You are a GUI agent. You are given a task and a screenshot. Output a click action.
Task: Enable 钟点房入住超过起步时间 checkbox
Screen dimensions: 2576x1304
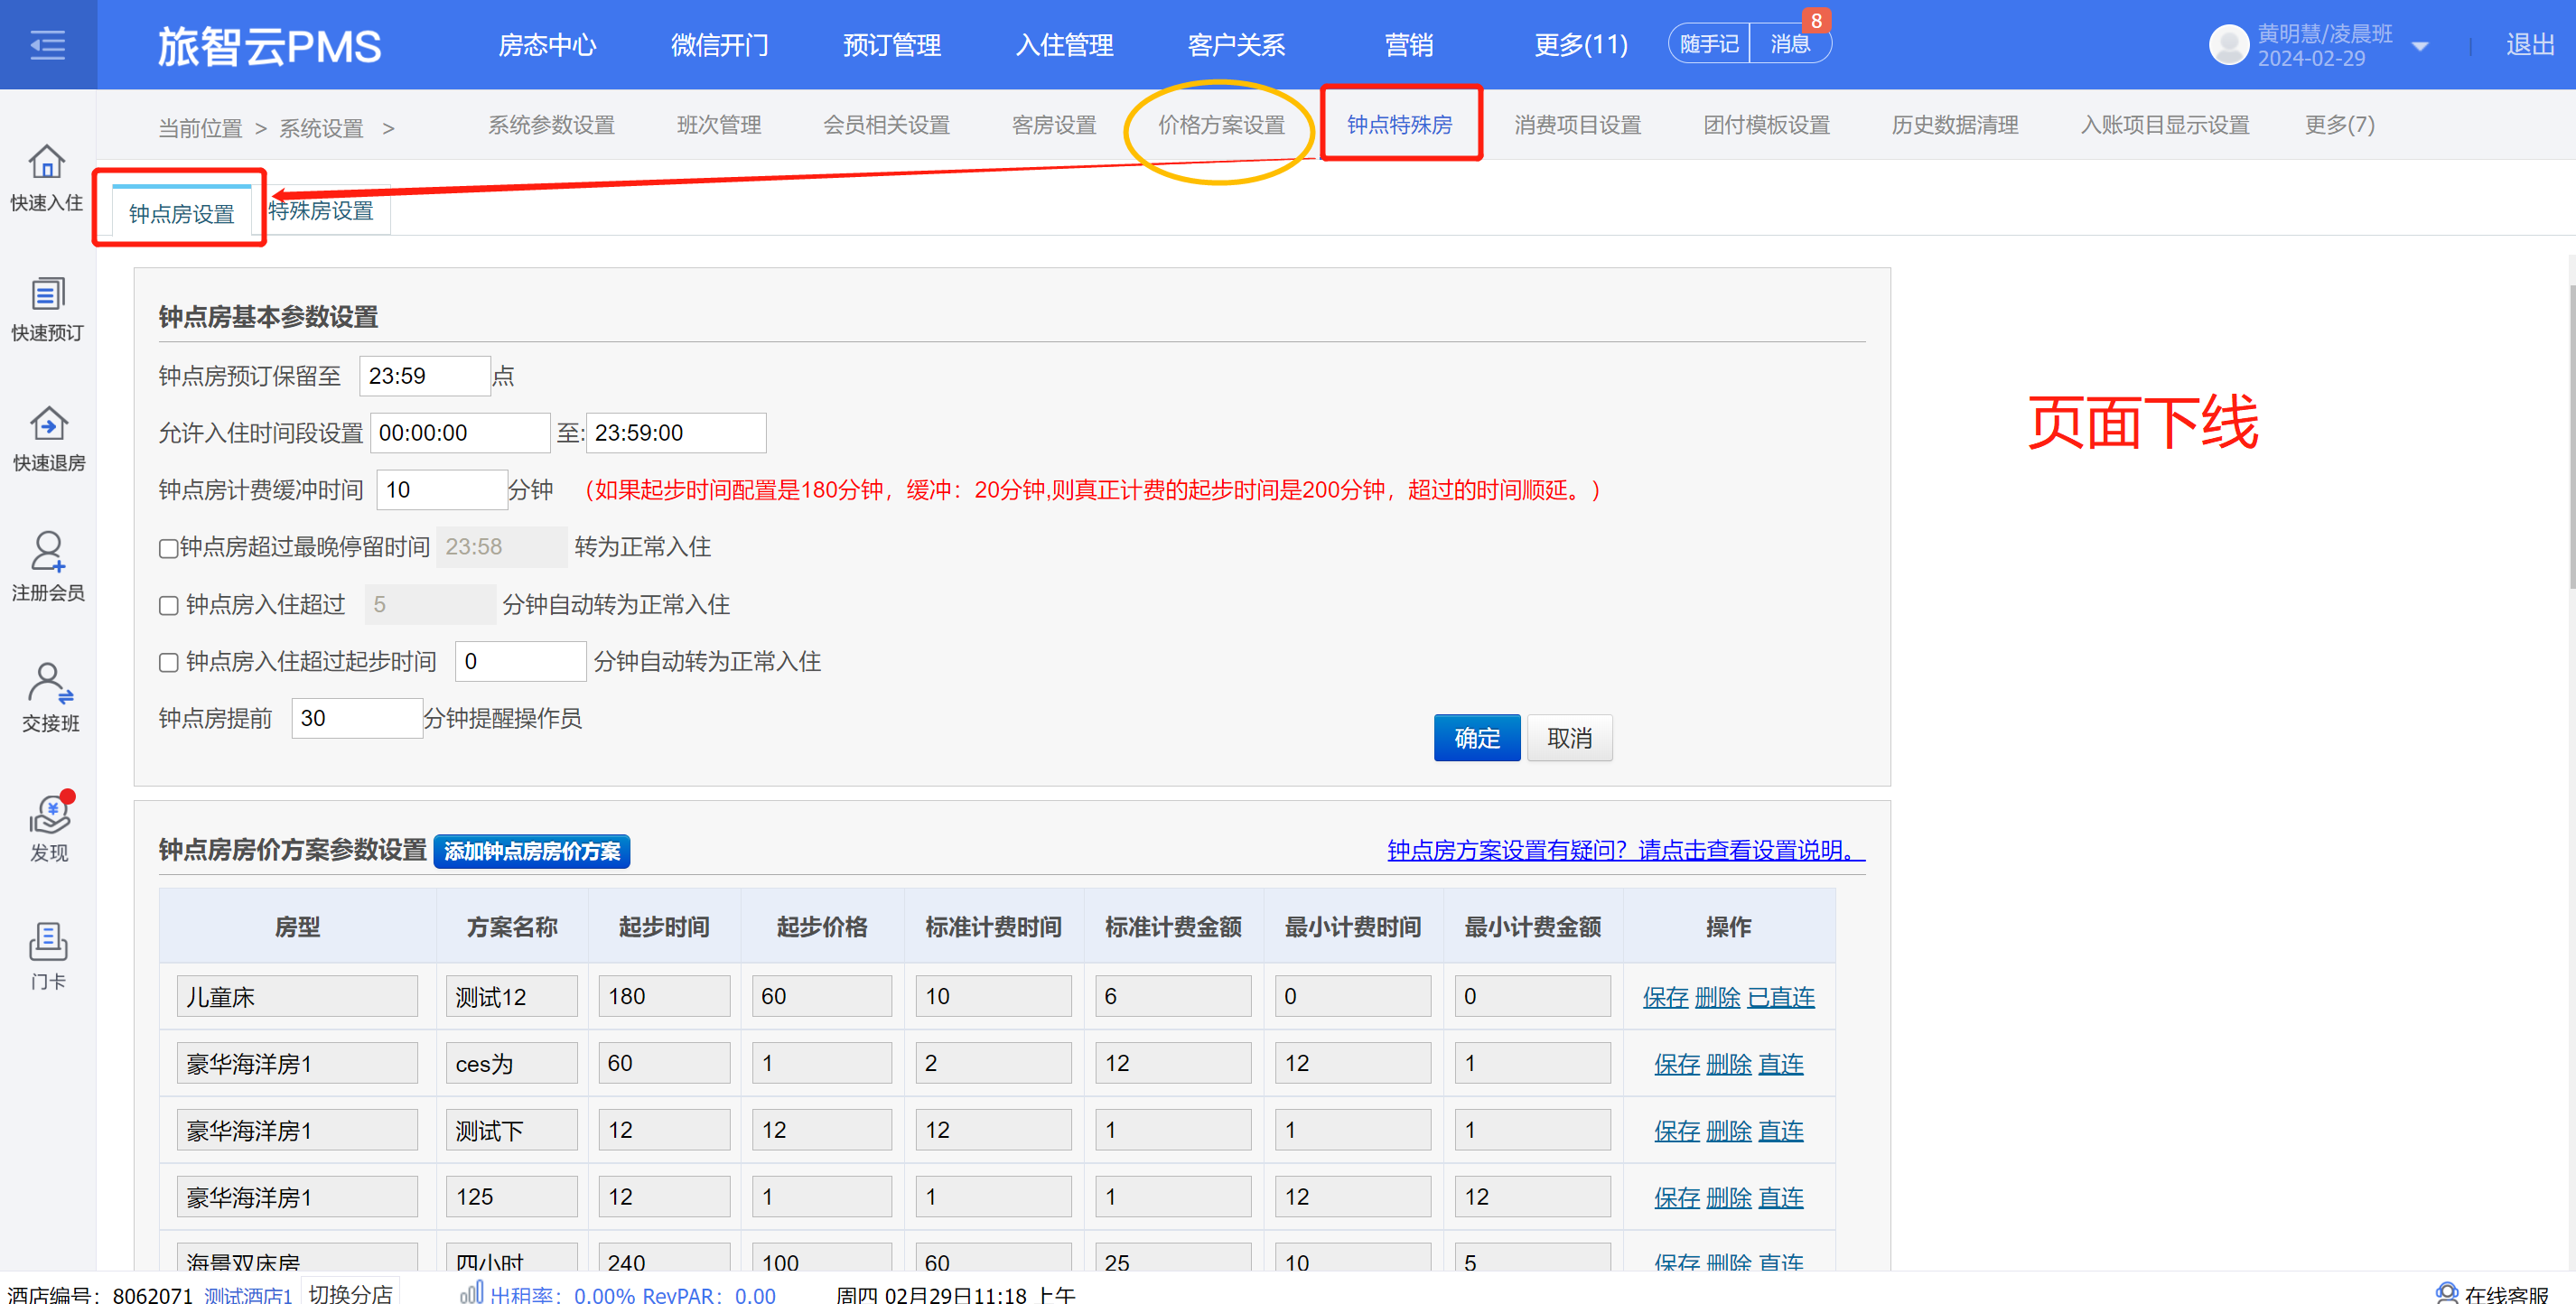click(x=168, y=663)
